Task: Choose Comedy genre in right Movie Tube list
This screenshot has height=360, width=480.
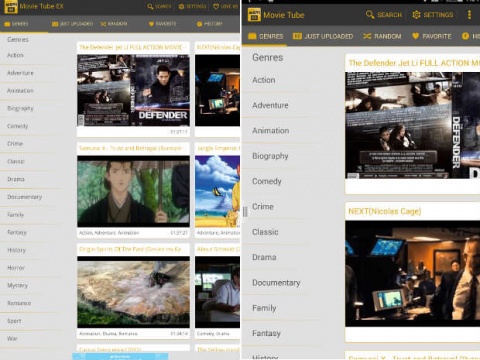Action: tap(267, 181)
